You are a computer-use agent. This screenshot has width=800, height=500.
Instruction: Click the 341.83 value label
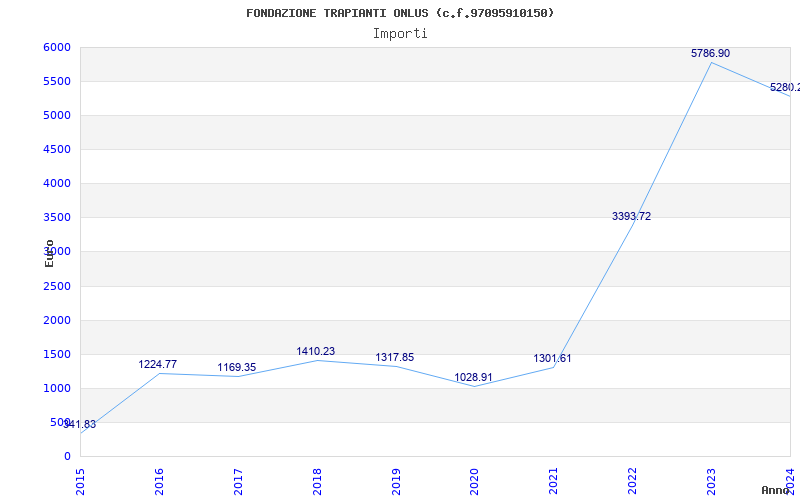[x=80, y=424]
